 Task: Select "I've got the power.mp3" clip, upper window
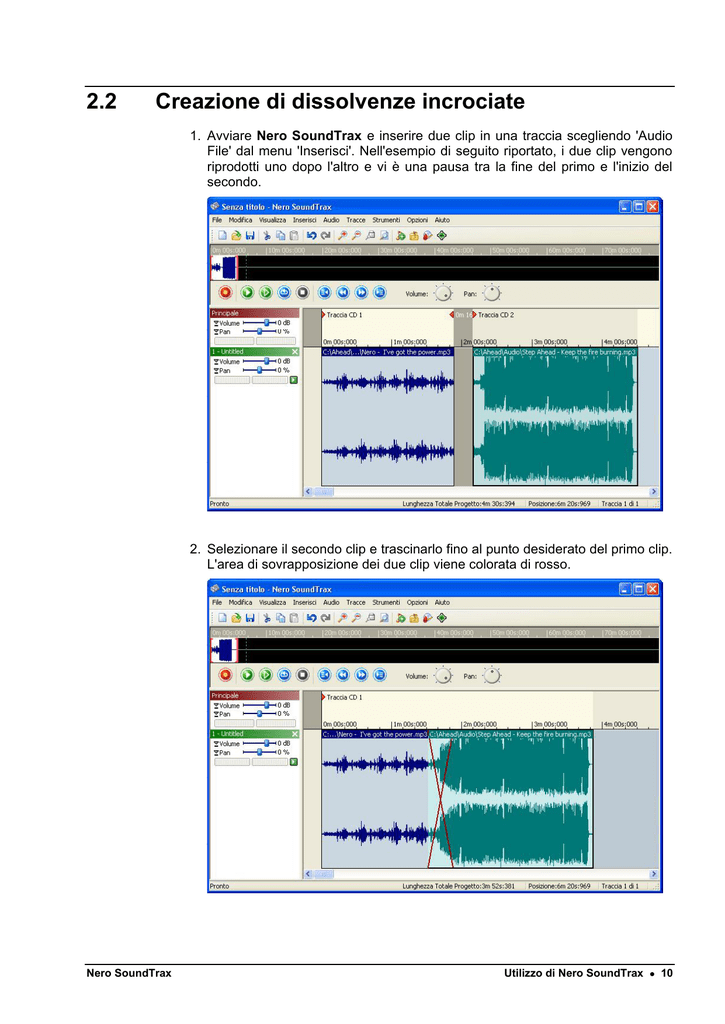coord(388,417)
